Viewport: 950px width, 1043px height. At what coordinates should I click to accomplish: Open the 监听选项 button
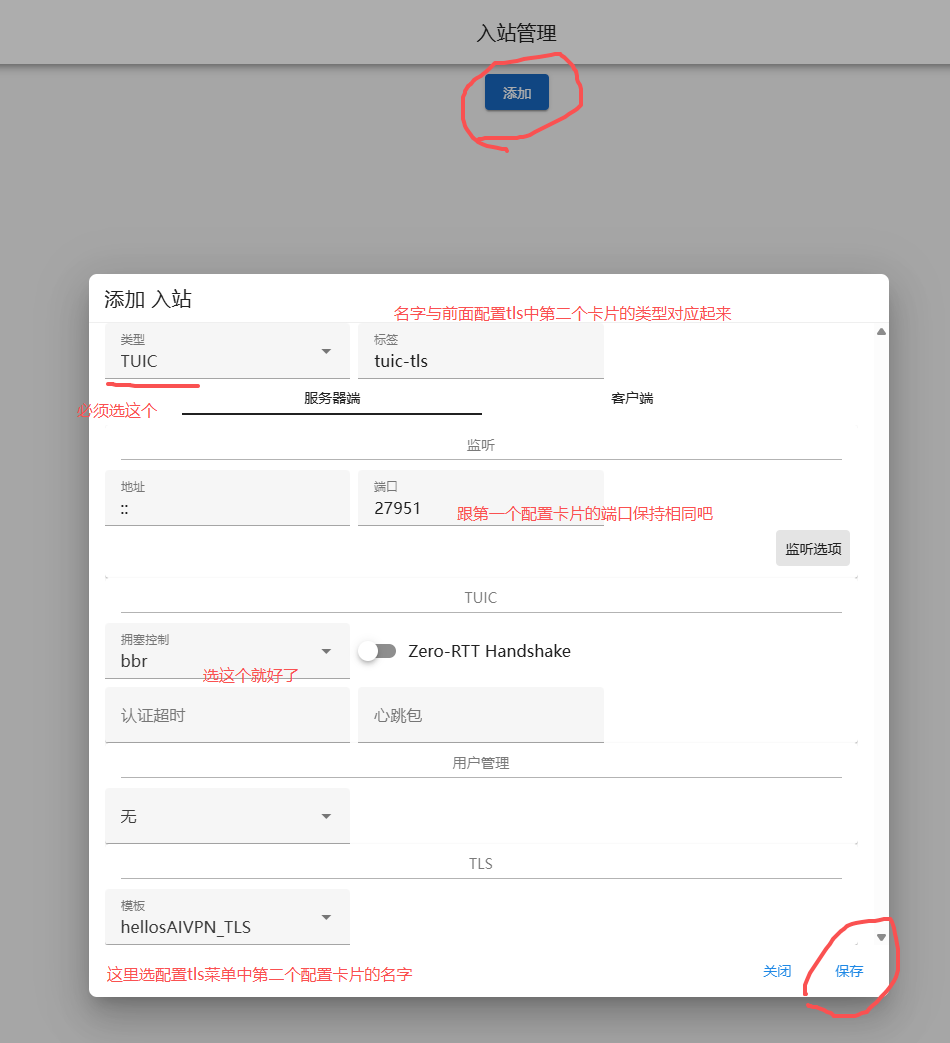pyautogui.click(x=812, y=549)
